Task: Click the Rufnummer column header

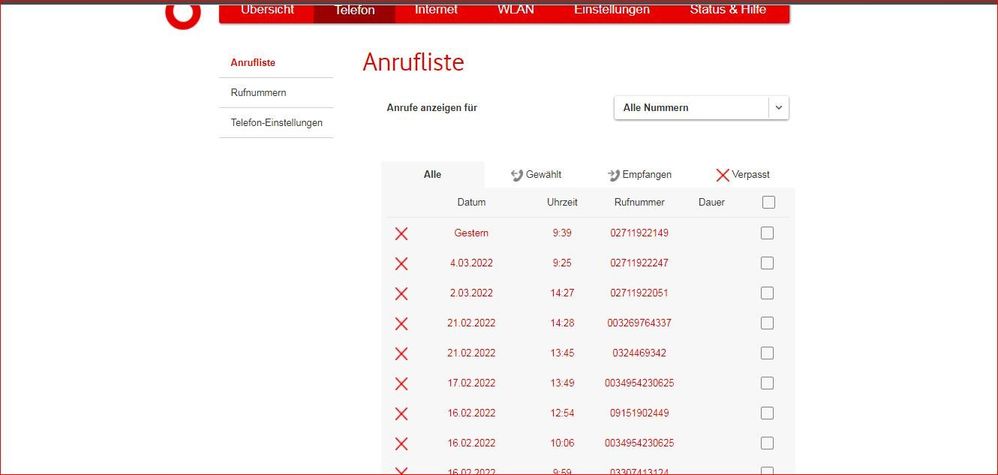Action: click(639, 202)
